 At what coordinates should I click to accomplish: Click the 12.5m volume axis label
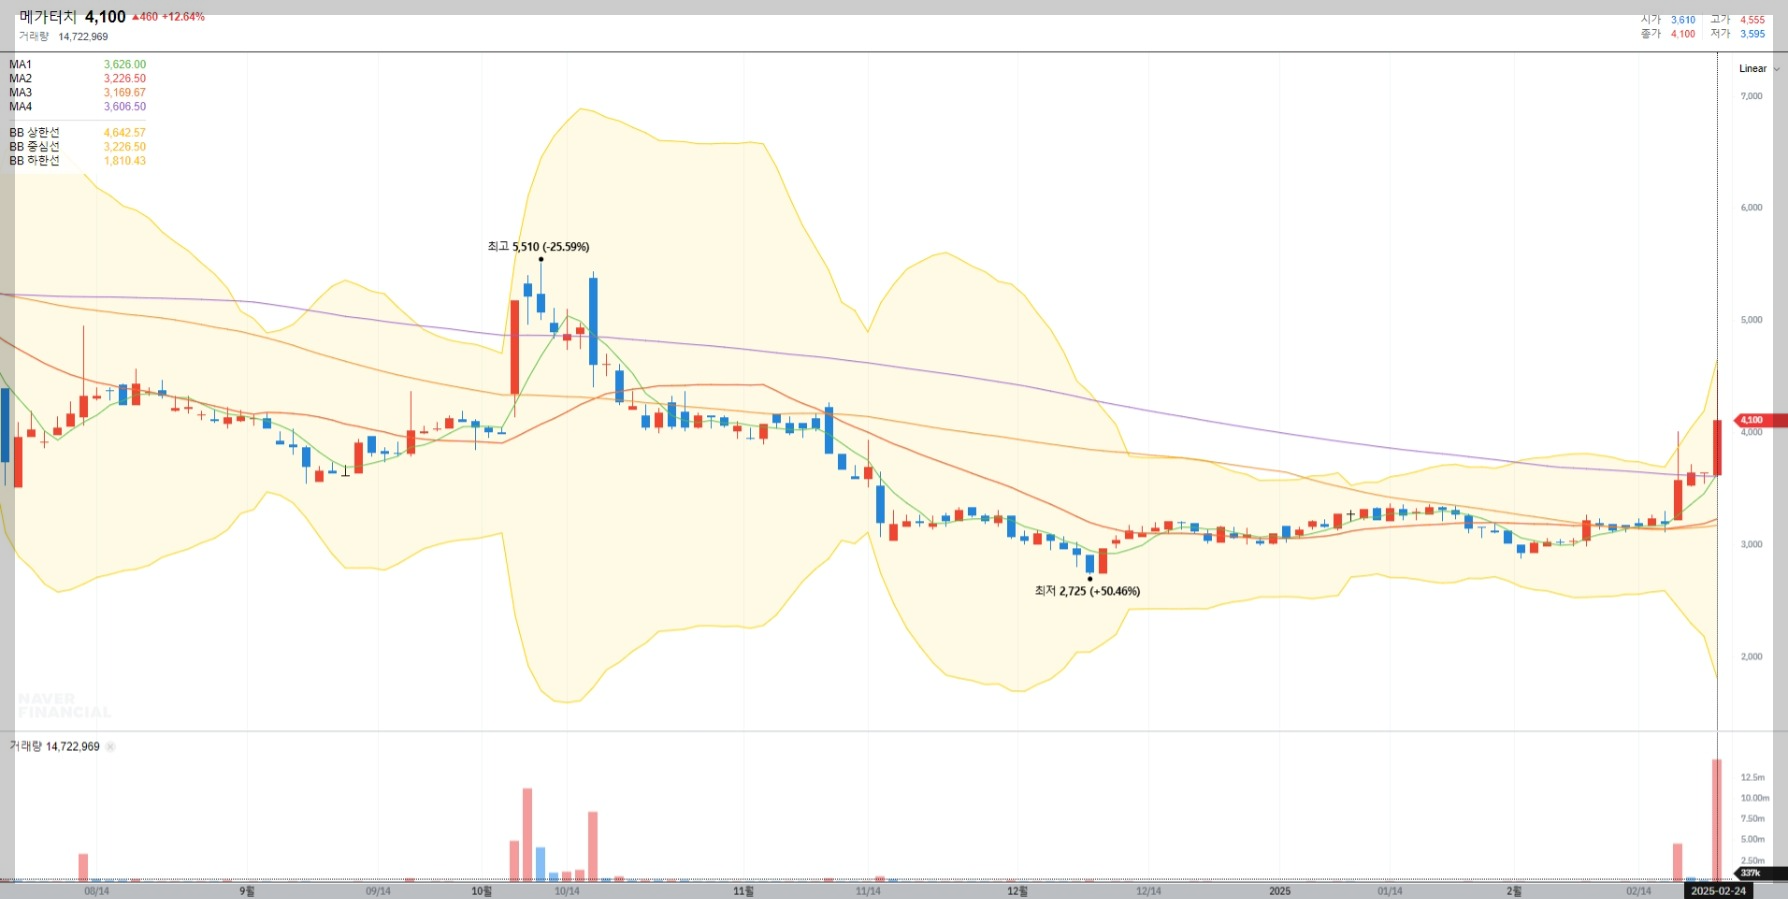coord(1752,778)
